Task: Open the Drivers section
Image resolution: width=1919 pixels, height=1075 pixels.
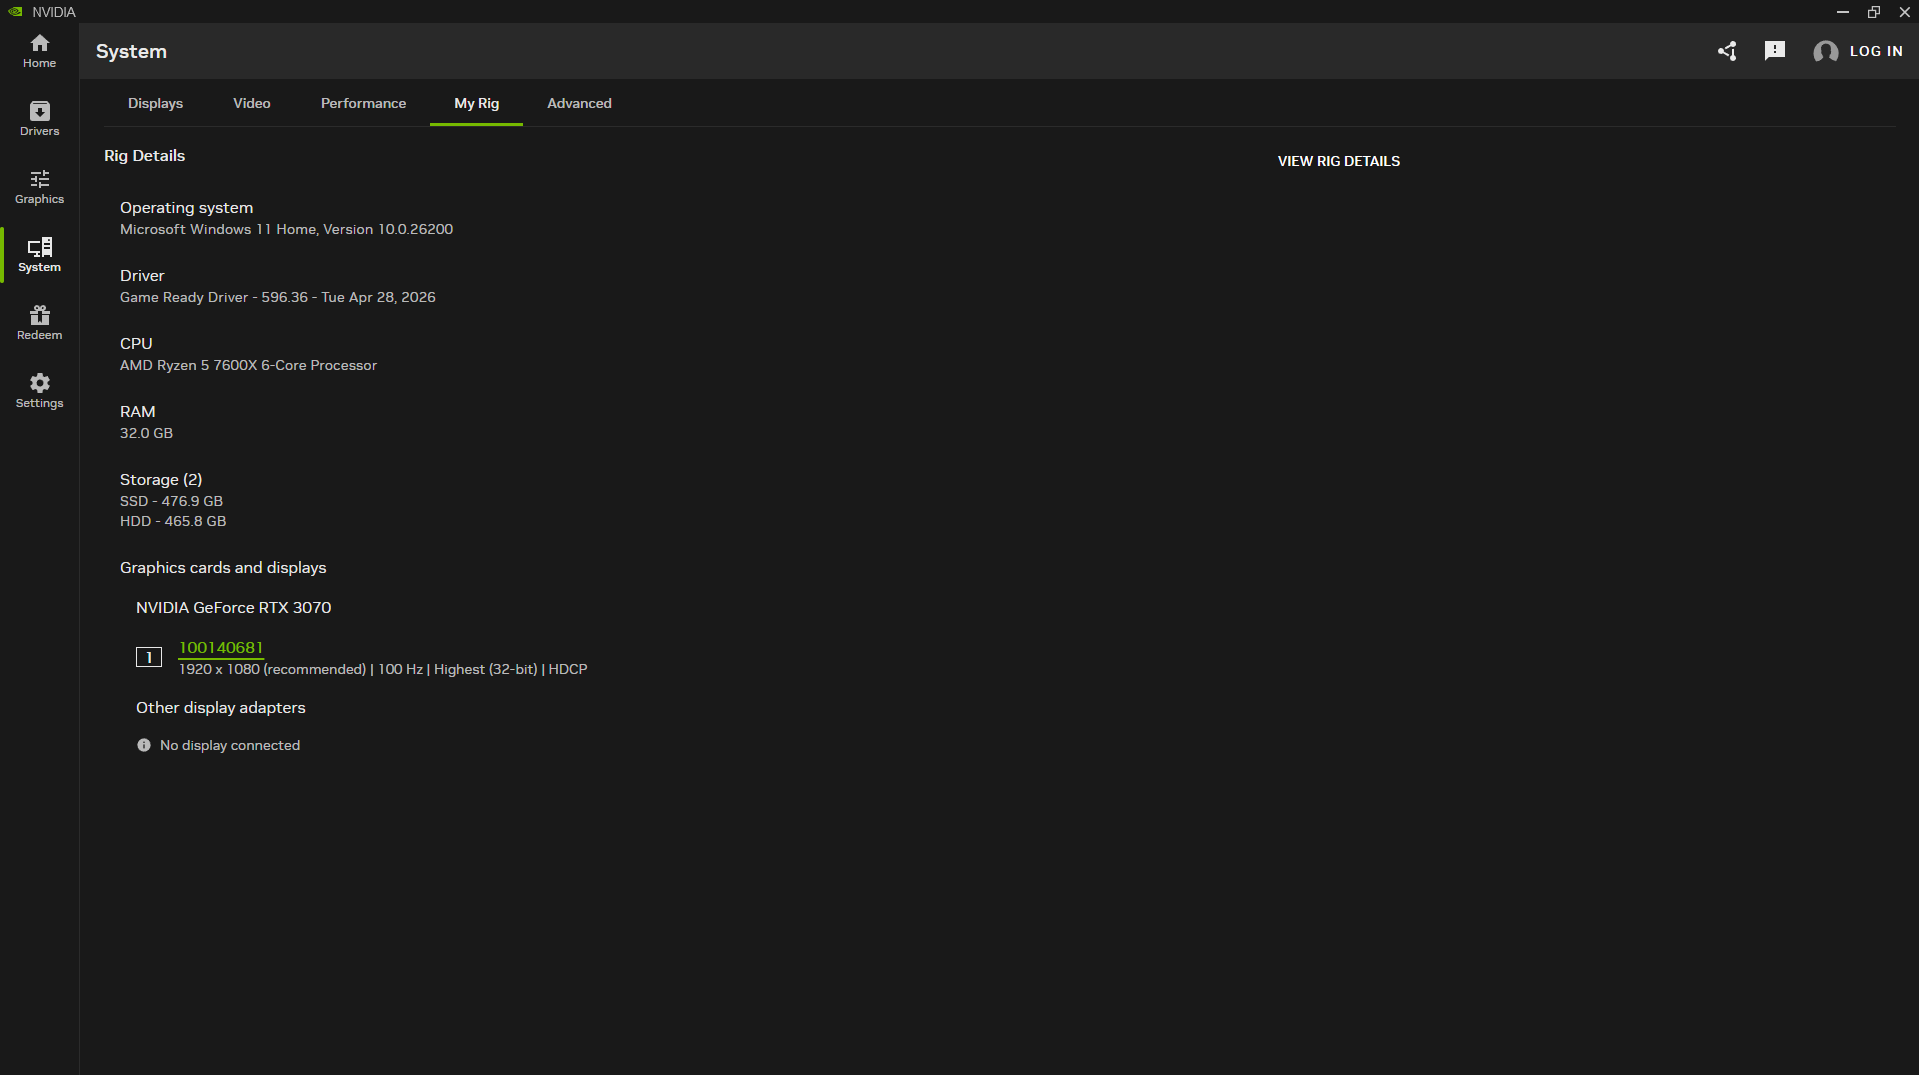Action: point(39,119)
